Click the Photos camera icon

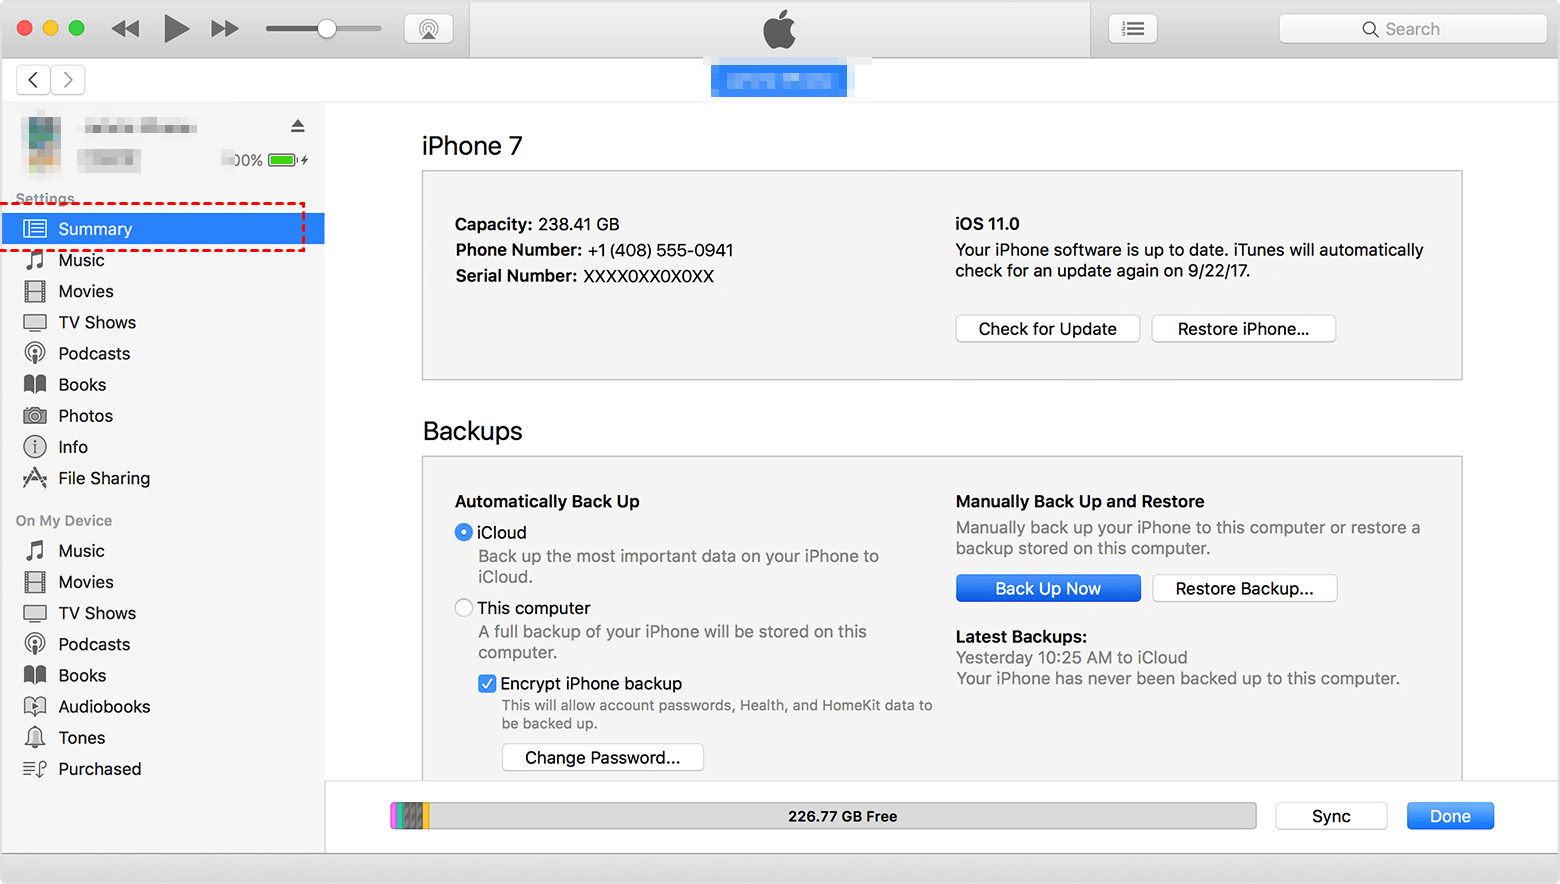point(35,415)
